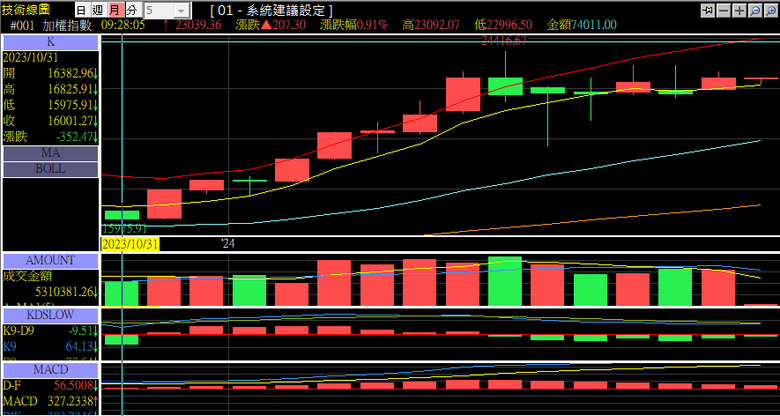Zoom in with the magnifier plus icon

click(x=771, y=10)
